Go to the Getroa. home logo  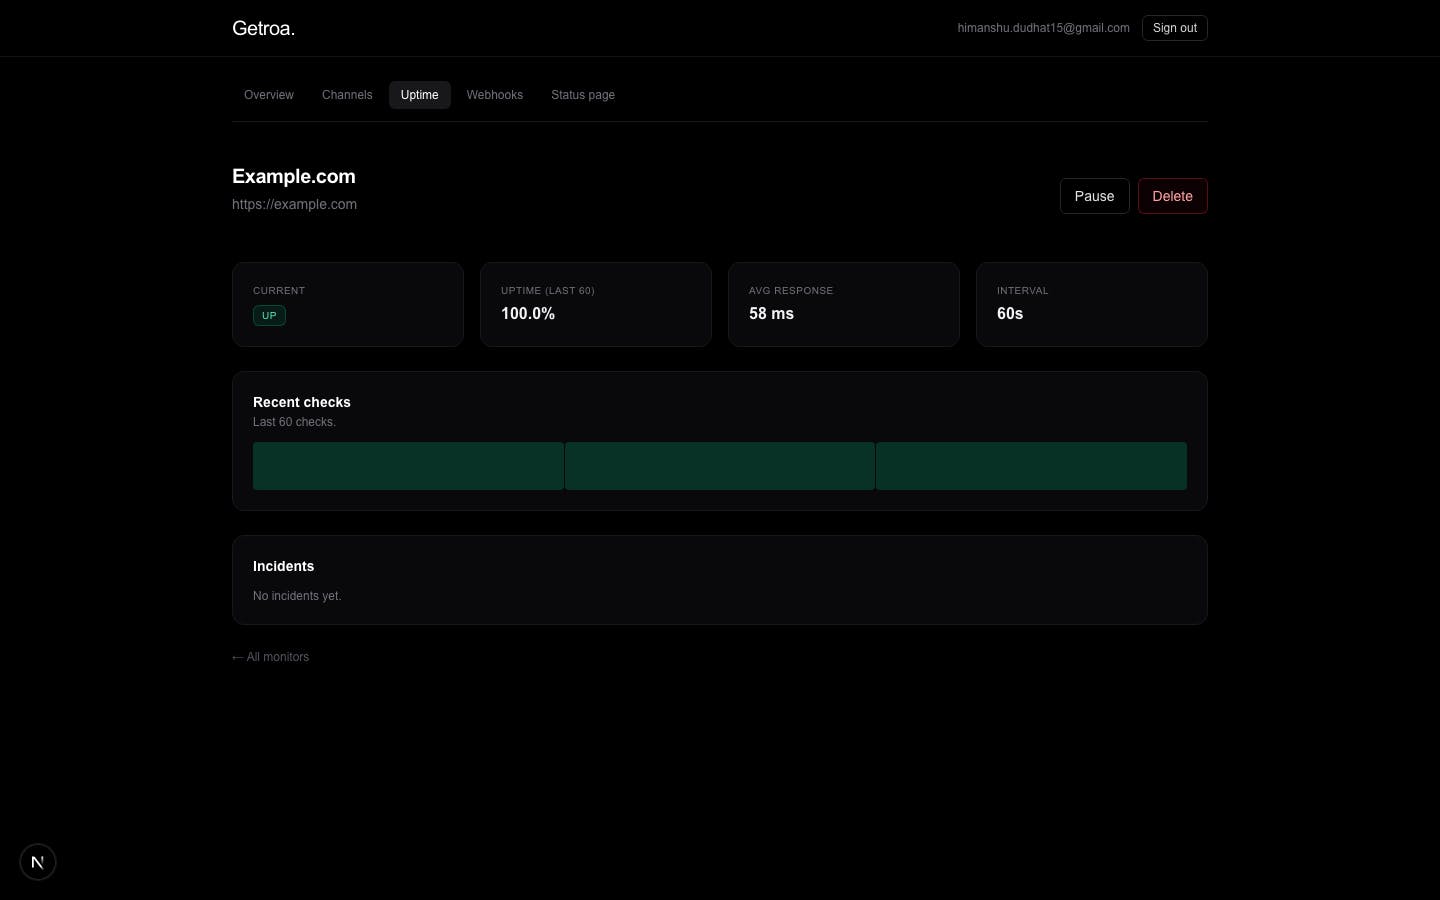pos(263,28)
